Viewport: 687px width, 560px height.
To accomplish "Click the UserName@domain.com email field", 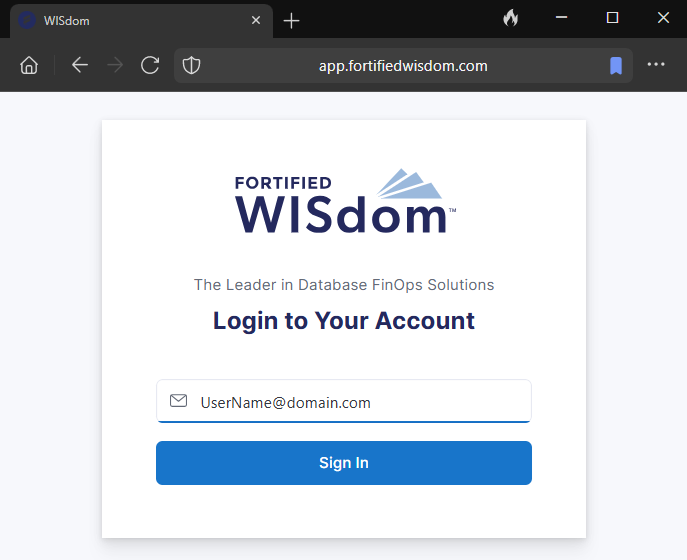I will pos(344,401).
